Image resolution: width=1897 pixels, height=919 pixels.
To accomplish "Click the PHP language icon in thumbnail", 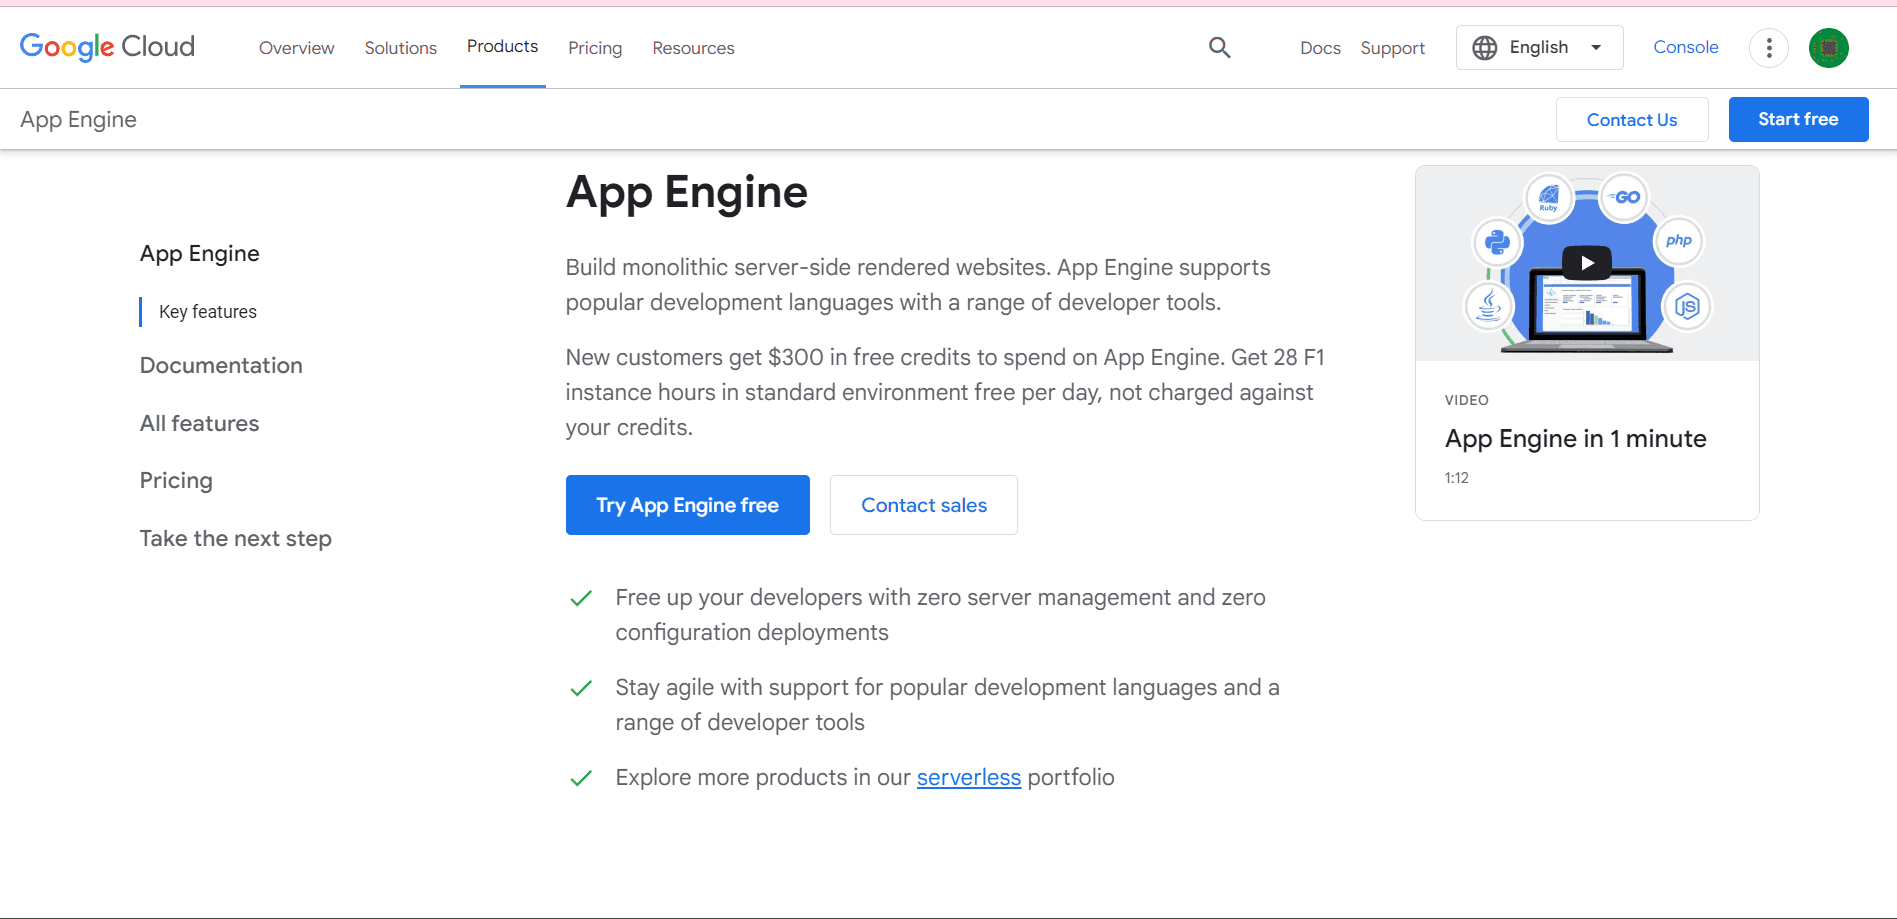I will 1678,241.
